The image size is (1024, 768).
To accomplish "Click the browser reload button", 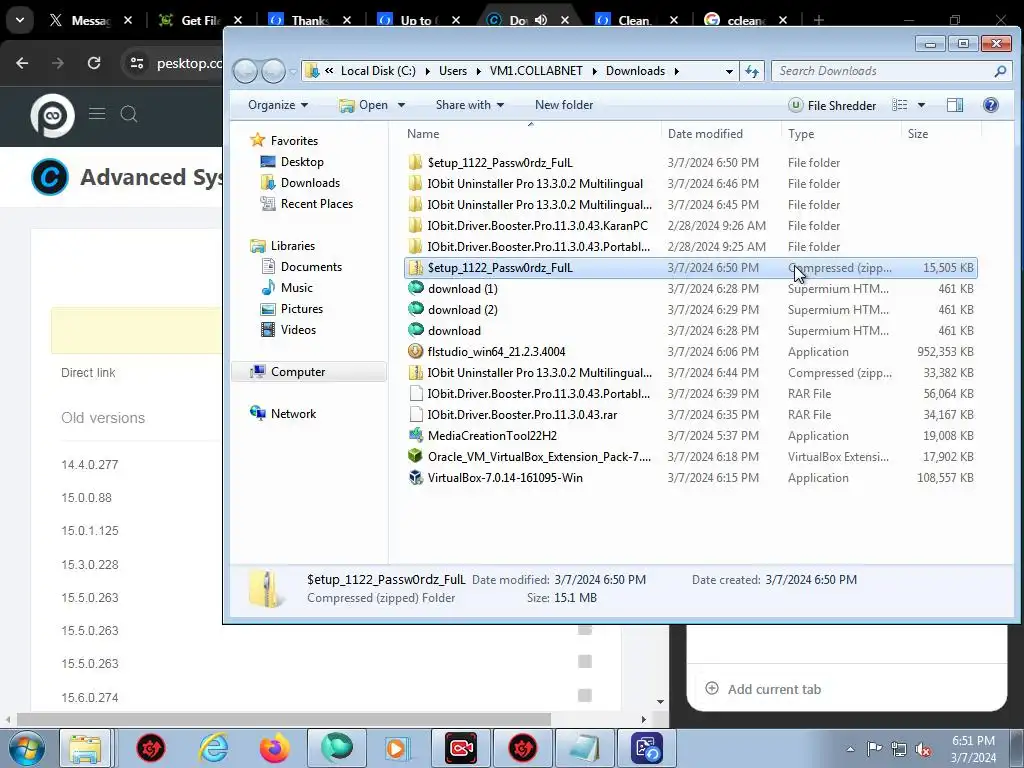I will [94, 63].
